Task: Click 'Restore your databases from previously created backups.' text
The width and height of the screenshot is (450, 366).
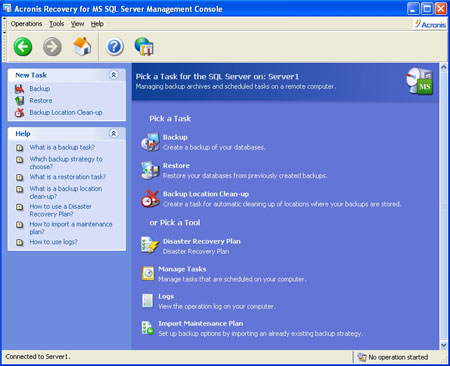Action: click(245, 176)
